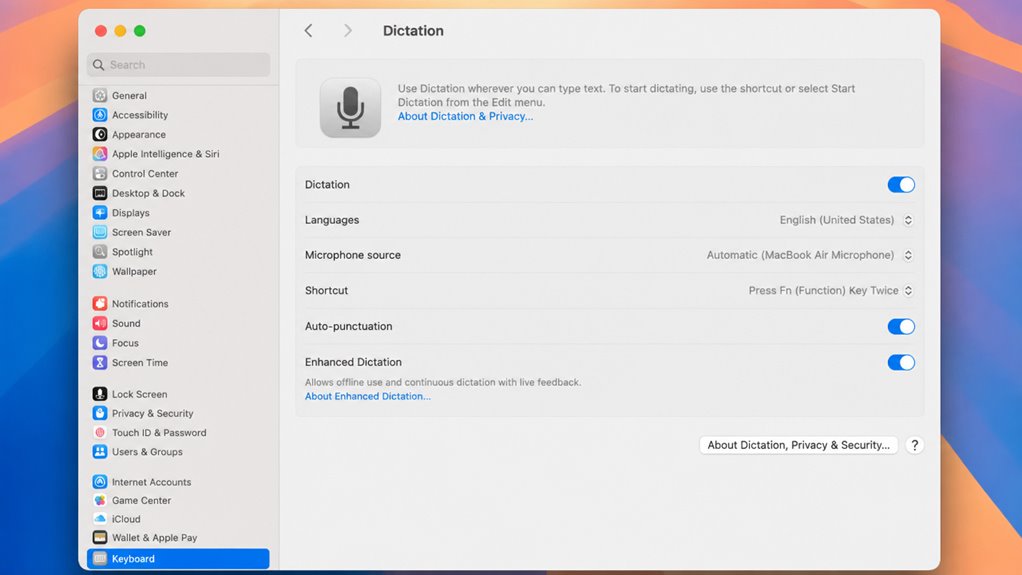Image resolution: width=1022 pixels, height=575 pixels.
Task: Click Touch ID & Password fingerprint icon
Action: [100, 432]
